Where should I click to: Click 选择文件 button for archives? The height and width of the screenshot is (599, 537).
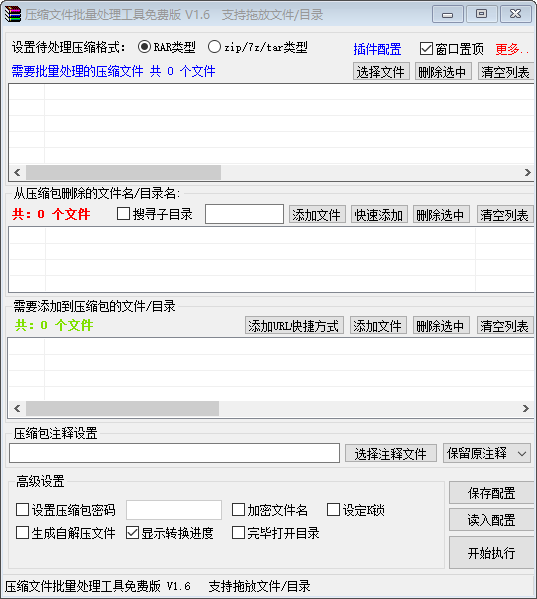(381, 71)
